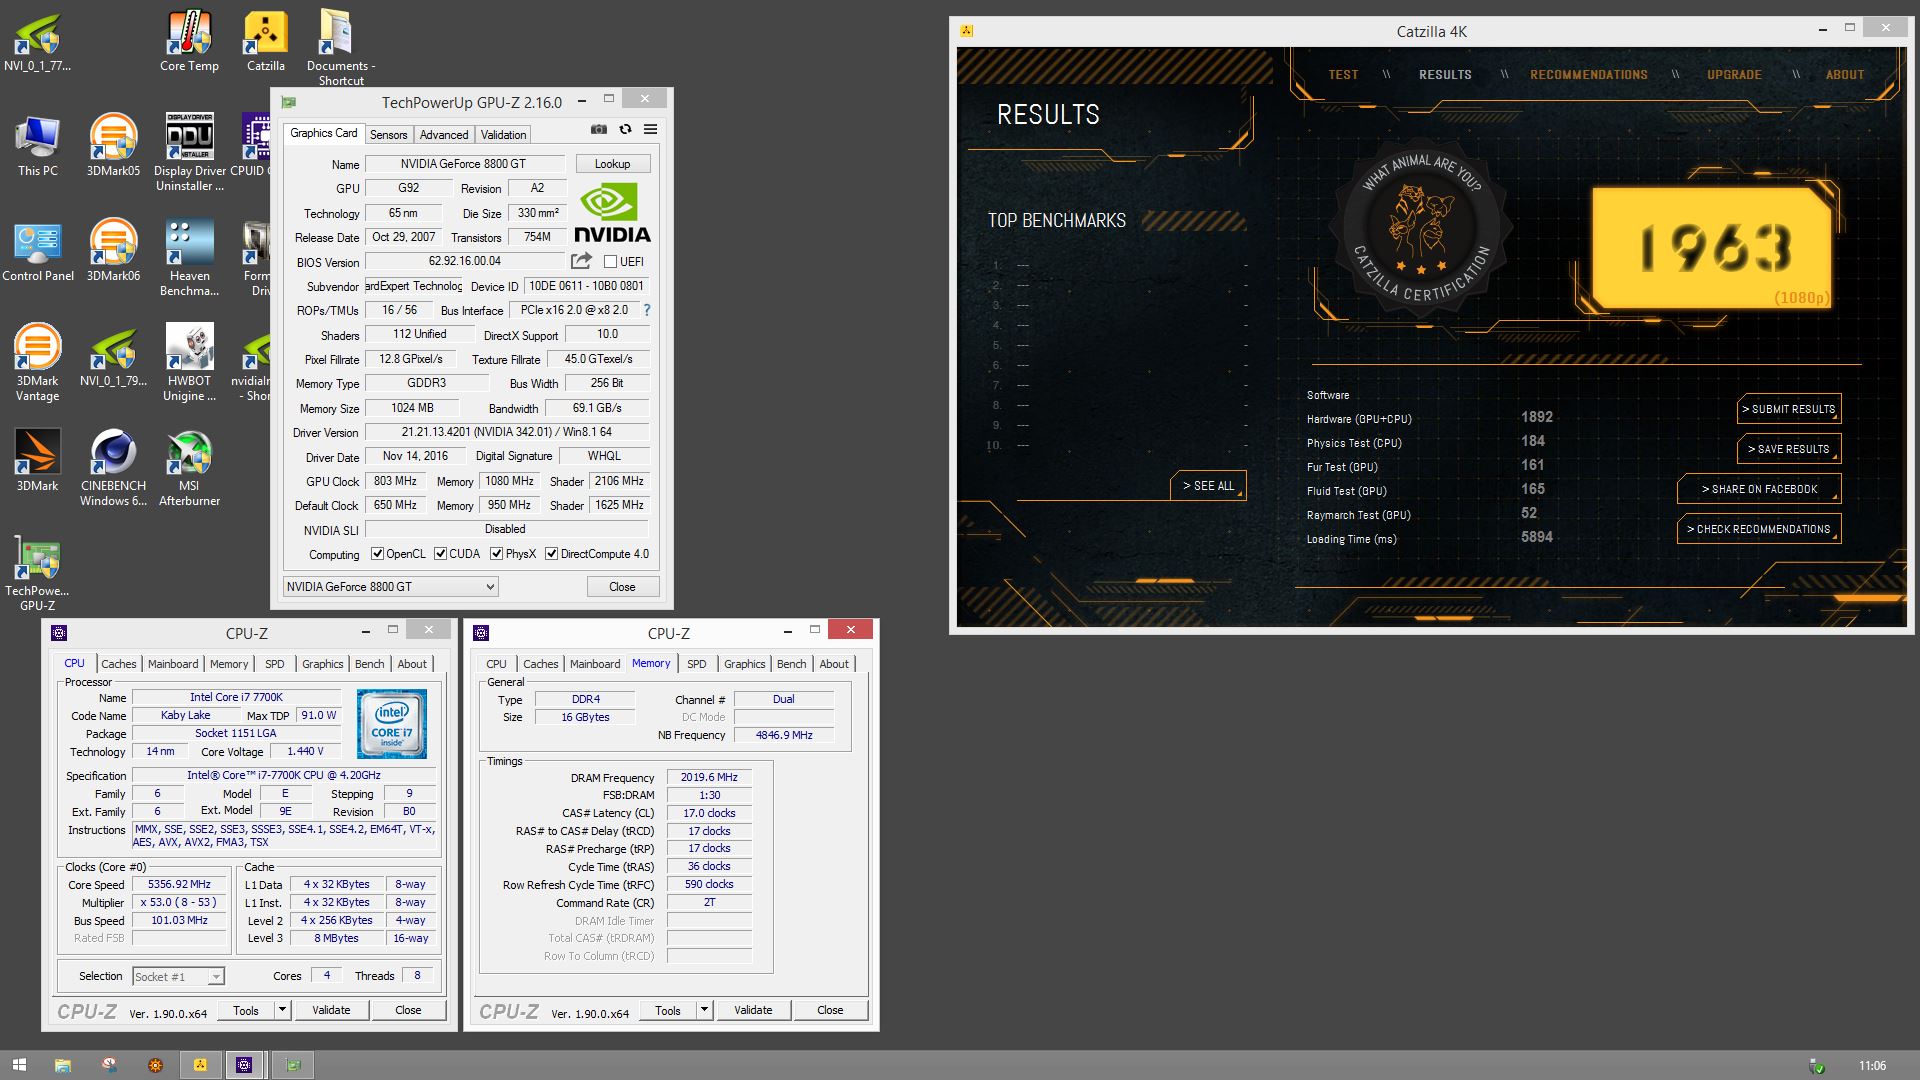Open the Catzilla desktop shortcut
1920x1080 pixels.
point(265,41)
